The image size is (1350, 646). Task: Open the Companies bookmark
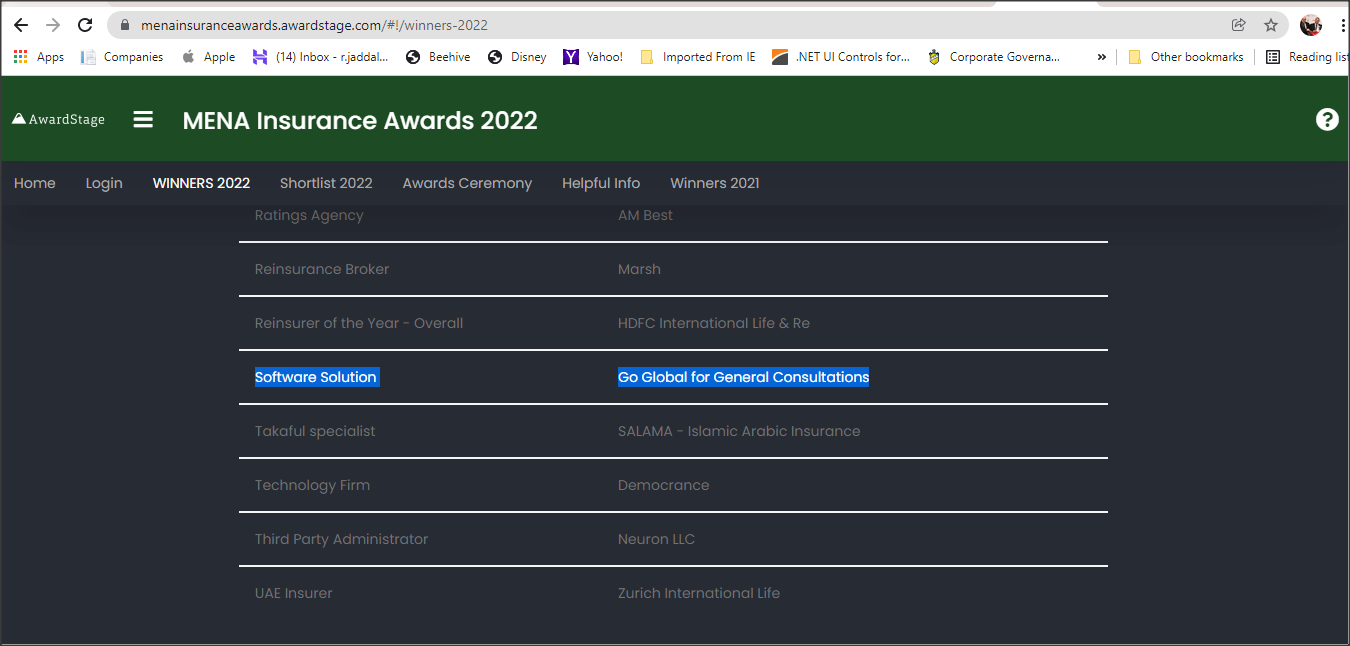[122, 57]
